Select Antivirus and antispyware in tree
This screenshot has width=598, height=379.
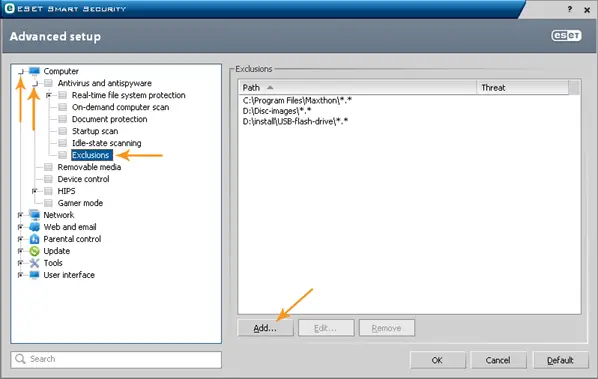[104, 83]
